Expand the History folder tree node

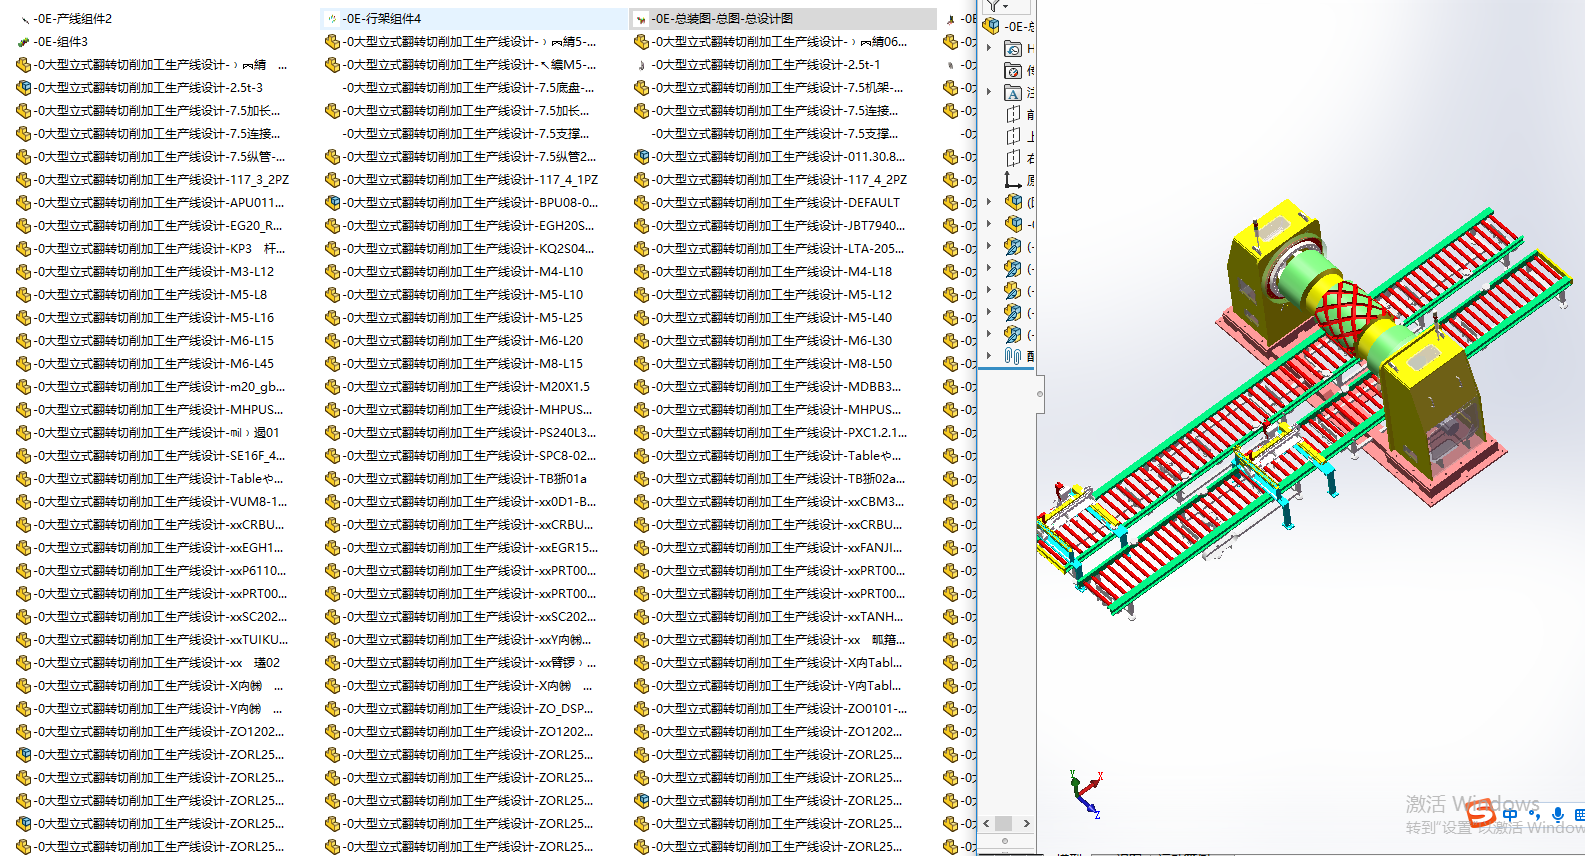tap(989, 48)
